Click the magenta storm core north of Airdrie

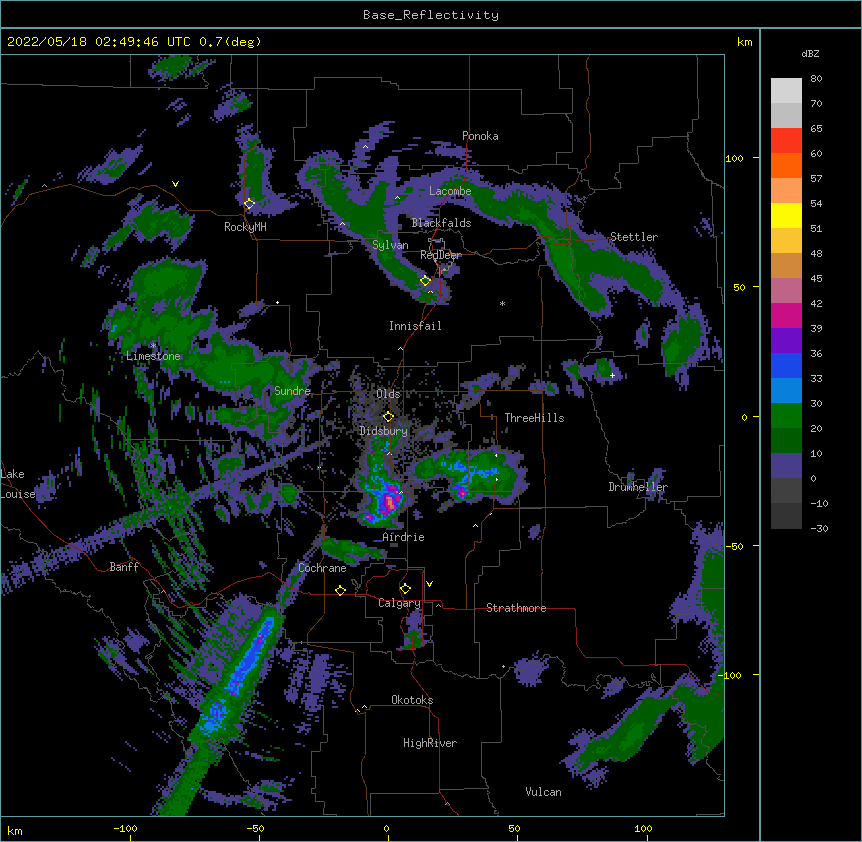click(389, 501)
